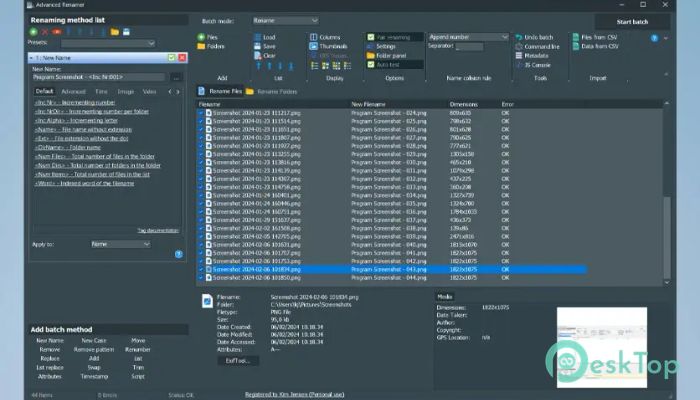The height and width of the screenshot is (400, 700).
Task: Select the Image tags tab
Action: pos(125,92)
